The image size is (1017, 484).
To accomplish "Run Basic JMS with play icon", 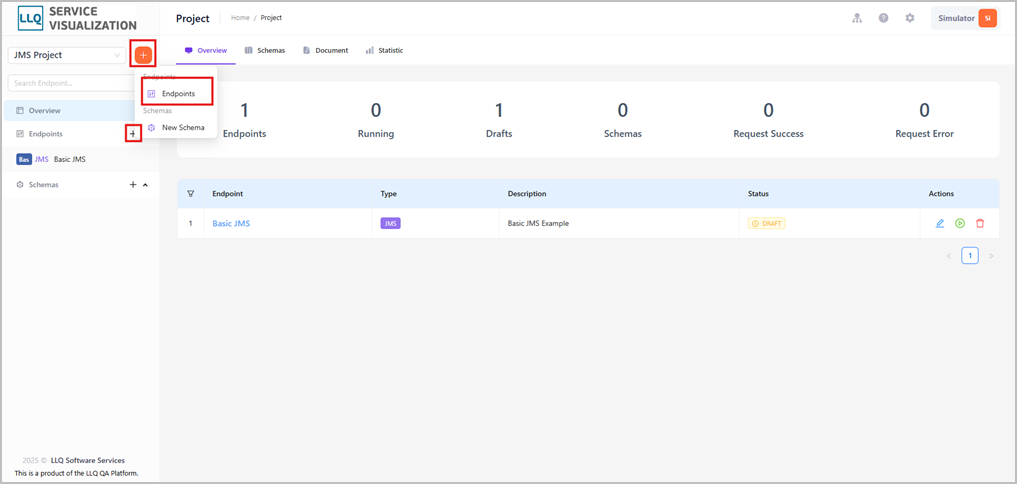I will [x=960, y=223].
